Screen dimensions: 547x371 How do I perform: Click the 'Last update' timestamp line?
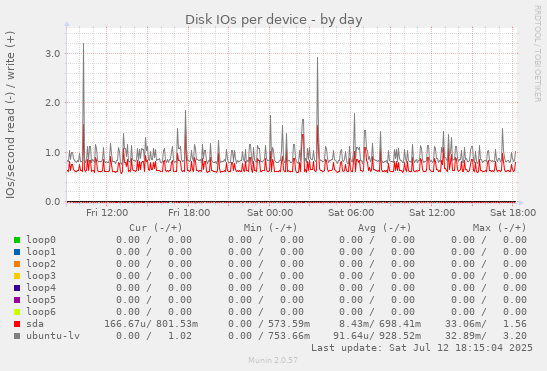pos(422,348)
